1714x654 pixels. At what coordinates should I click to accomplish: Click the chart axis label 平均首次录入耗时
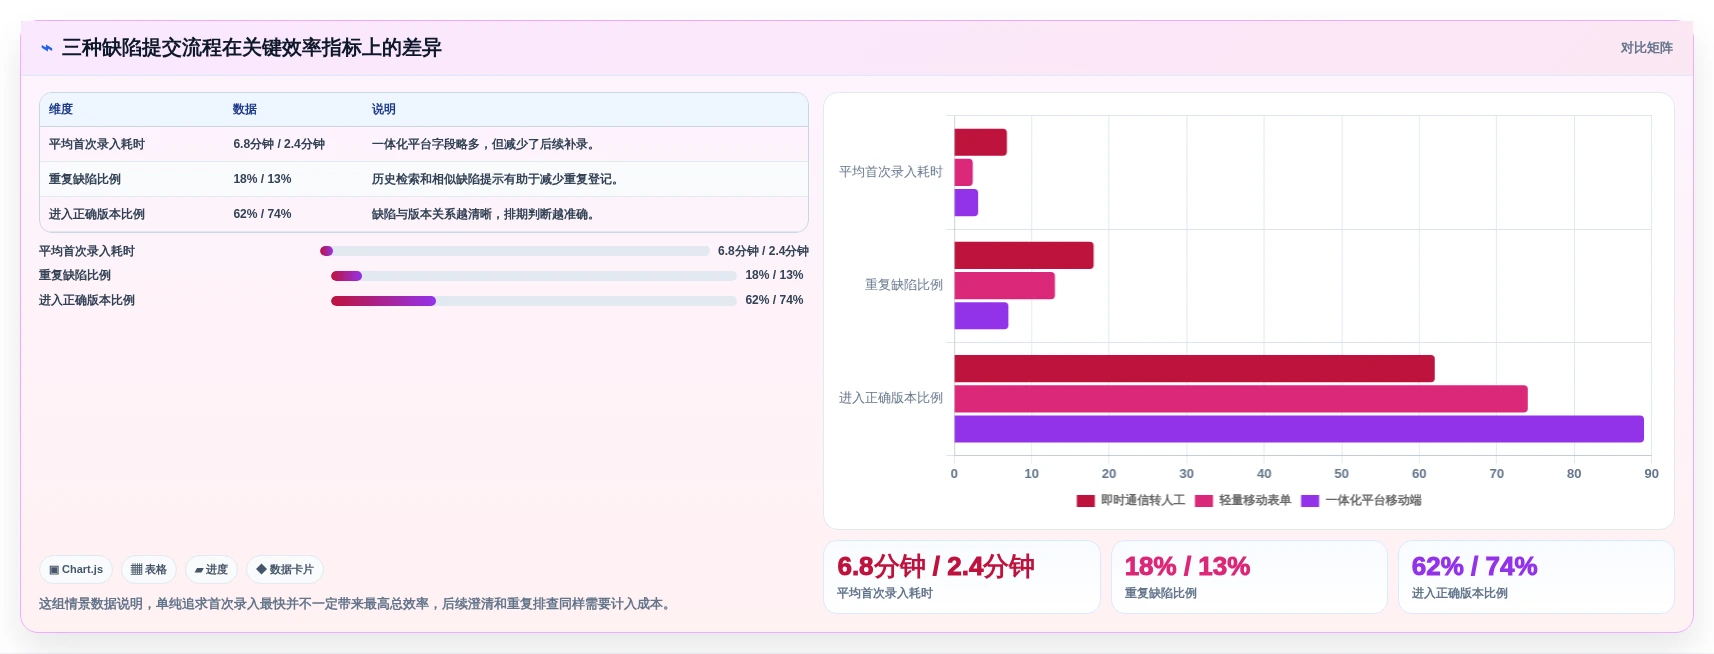click(891, 172)
